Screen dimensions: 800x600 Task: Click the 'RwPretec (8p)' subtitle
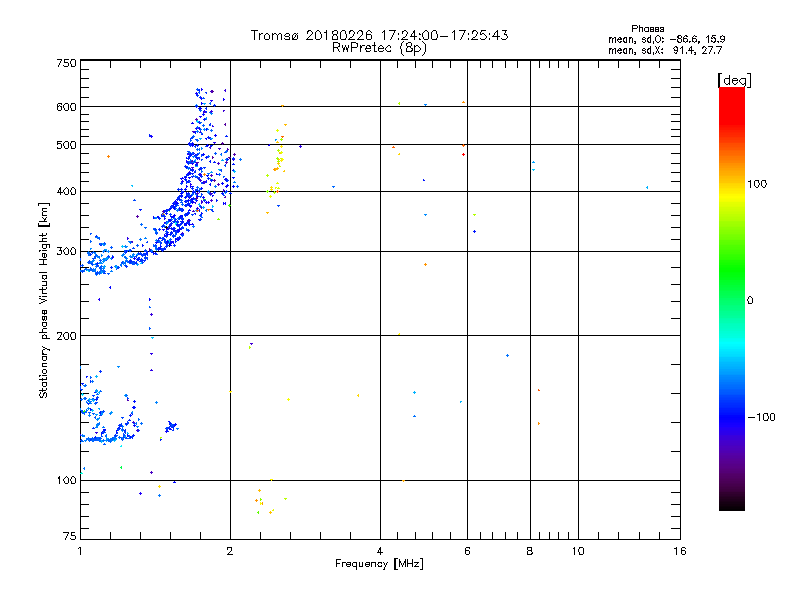380,48
